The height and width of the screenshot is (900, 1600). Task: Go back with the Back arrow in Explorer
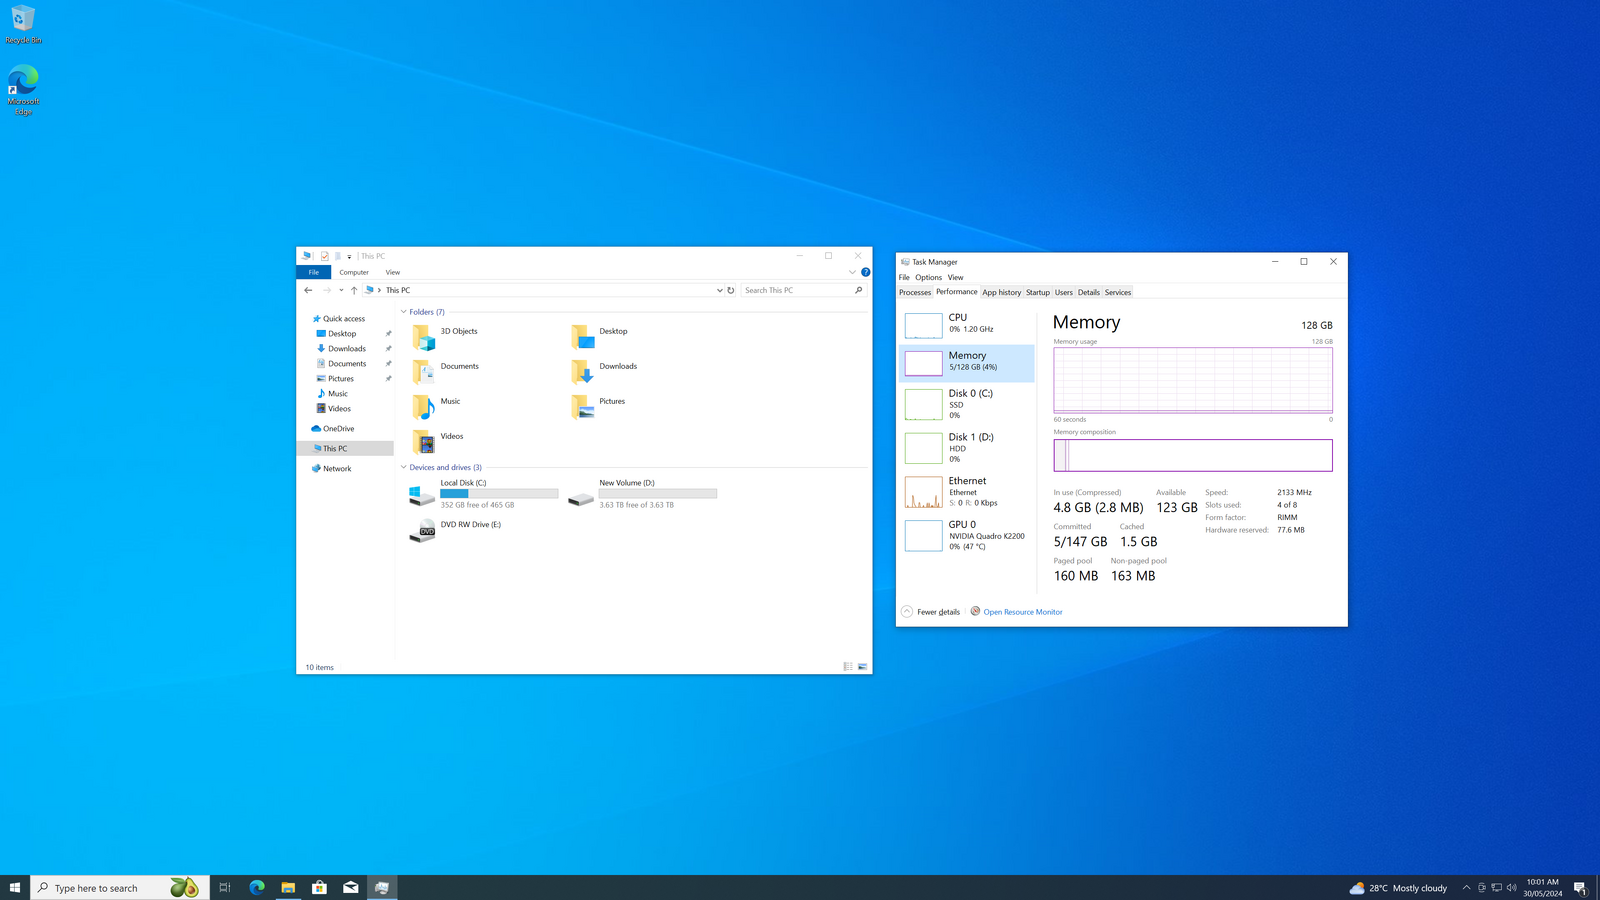[308, 290]
